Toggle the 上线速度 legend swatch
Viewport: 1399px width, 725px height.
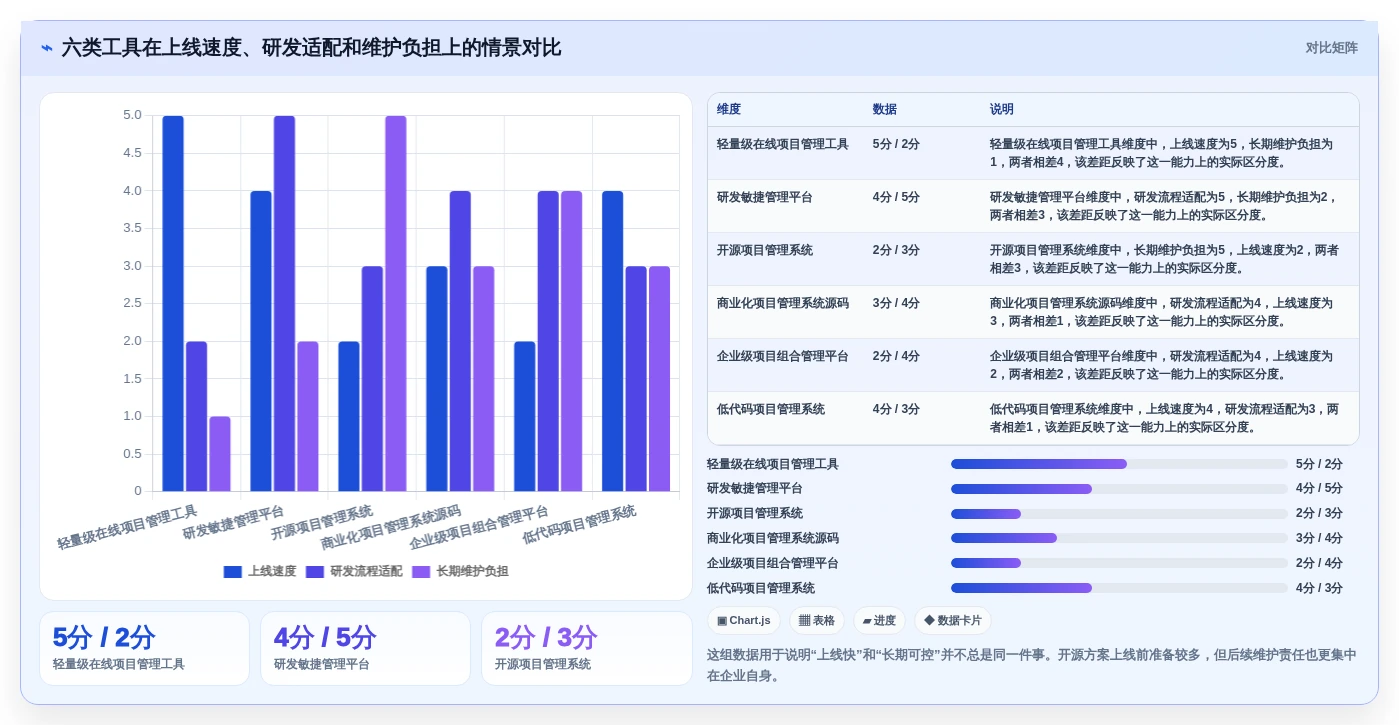click(x=233, y=572)
